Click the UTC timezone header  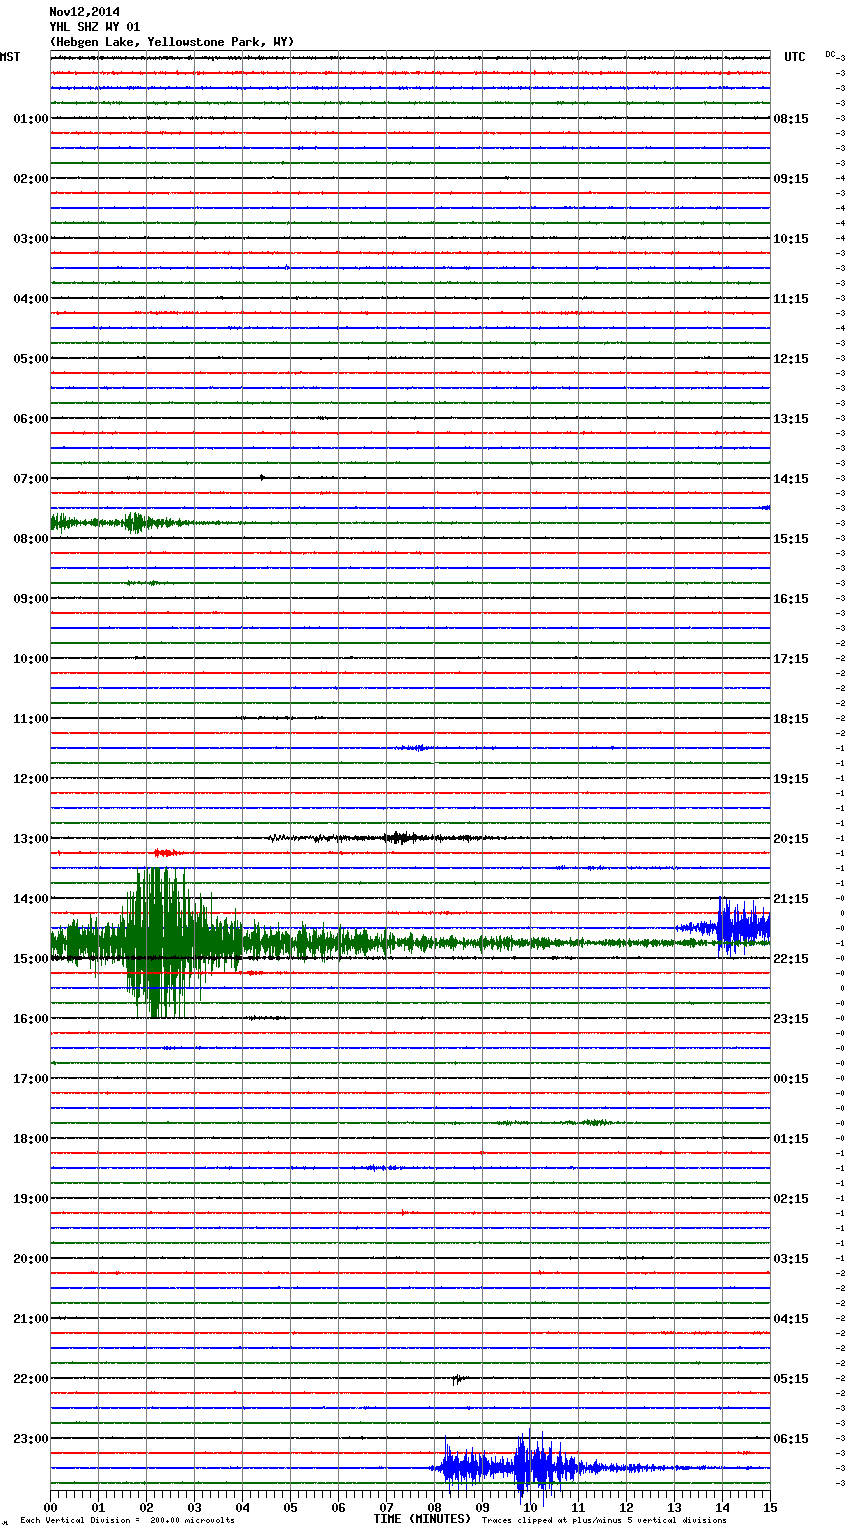point(795,57)
